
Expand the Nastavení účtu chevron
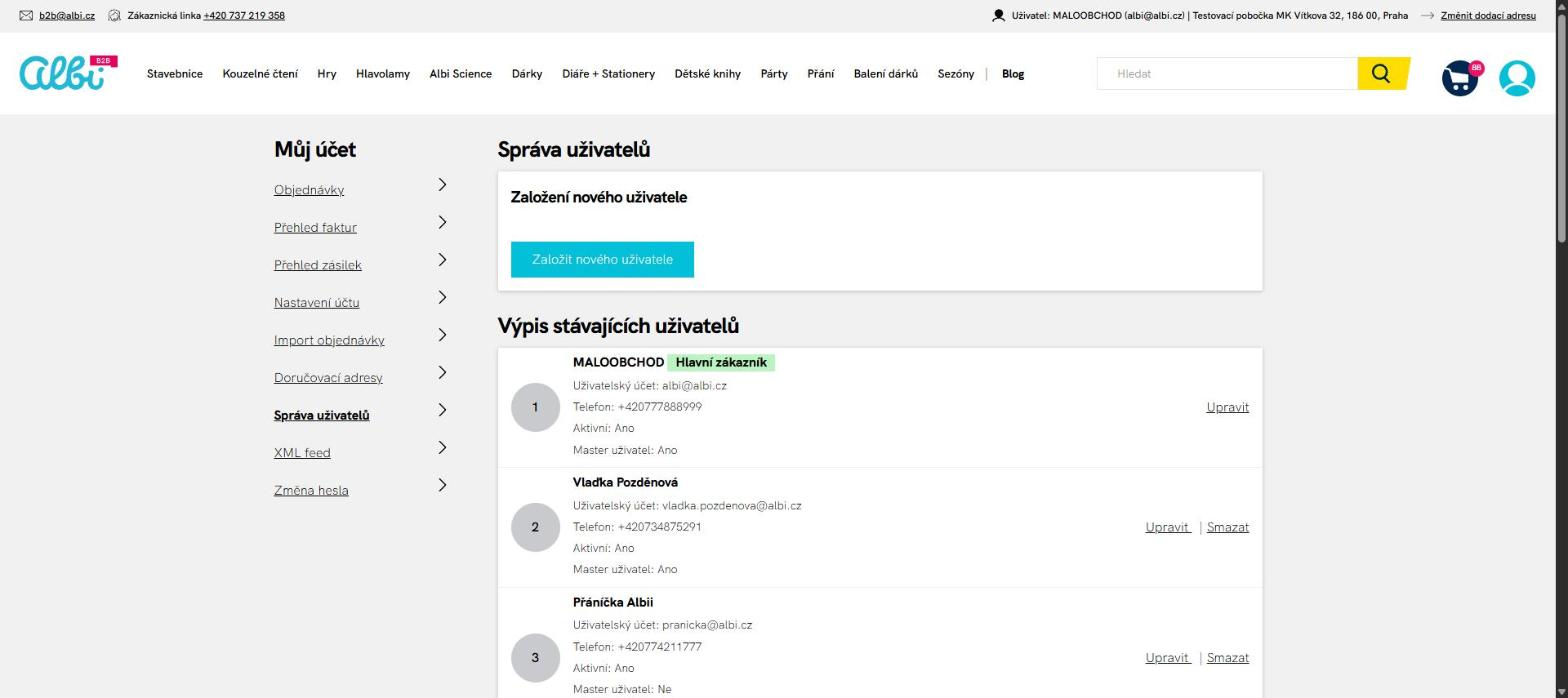click(442, 297)
